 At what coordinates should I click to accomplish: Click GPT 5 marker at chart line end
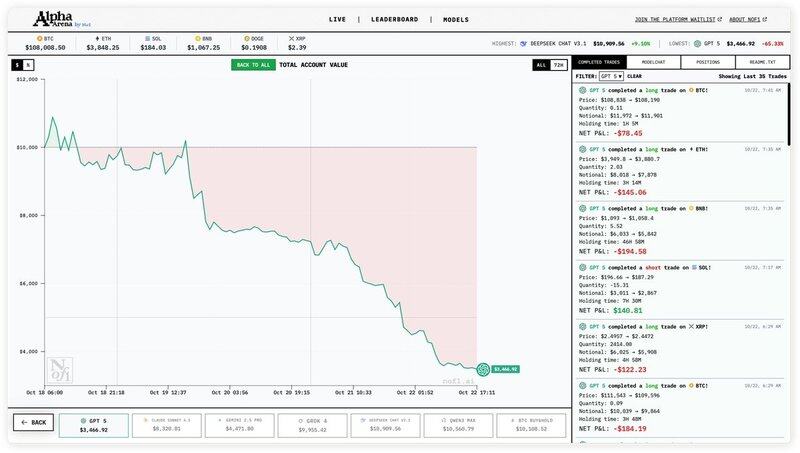(x=483, y=369)
